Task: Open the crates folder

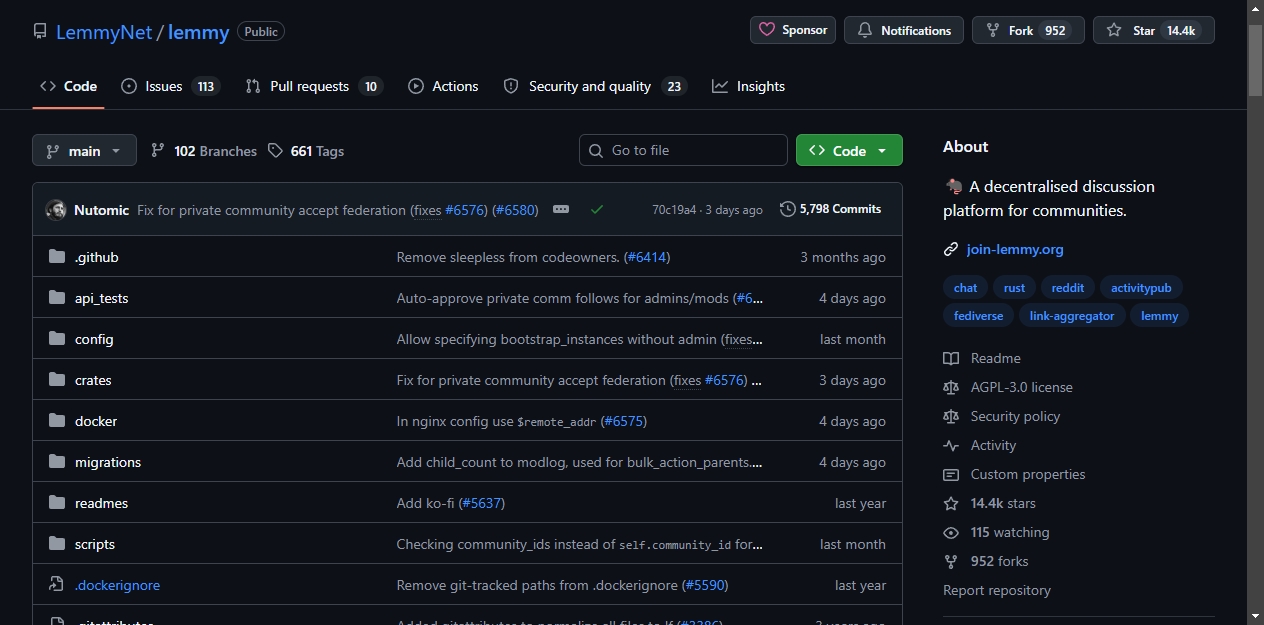Action: pyautogui.click(x=93, y=380)
